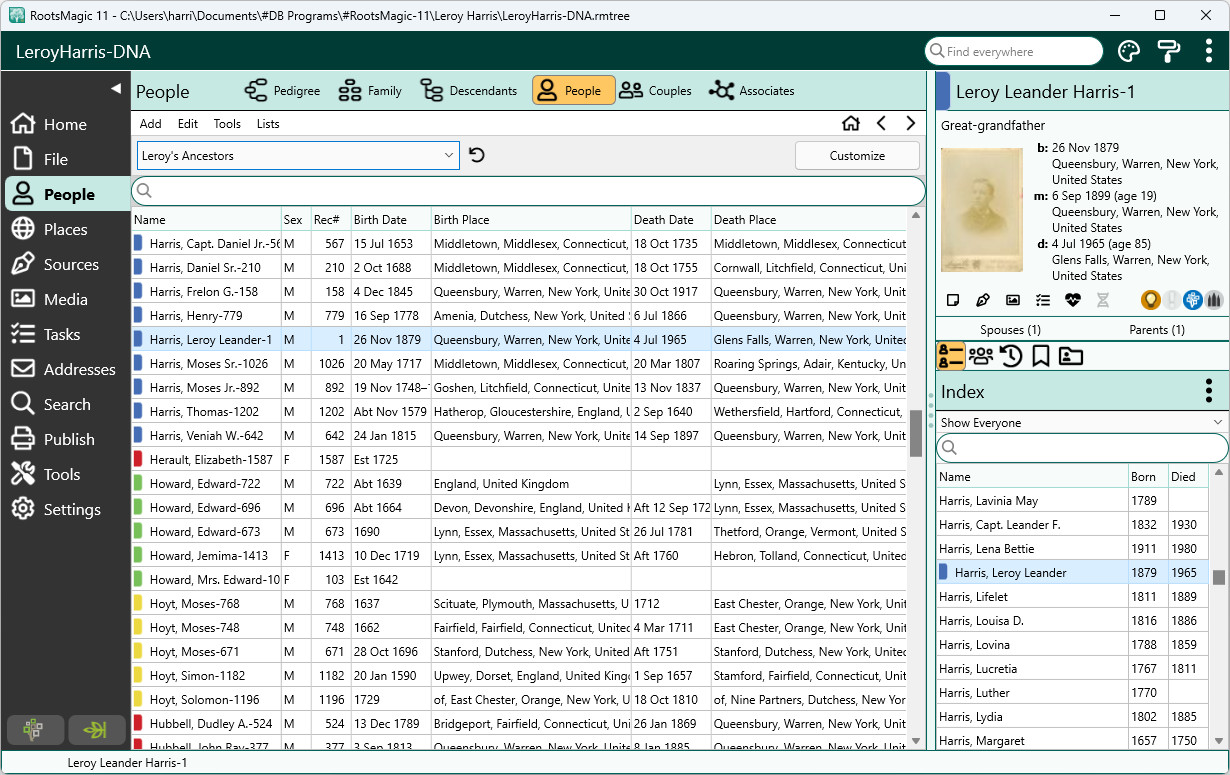Open the Show Everyone filter dropdown
Image resolution: width=1230 pixels, height=775 pixels.
1082,423
